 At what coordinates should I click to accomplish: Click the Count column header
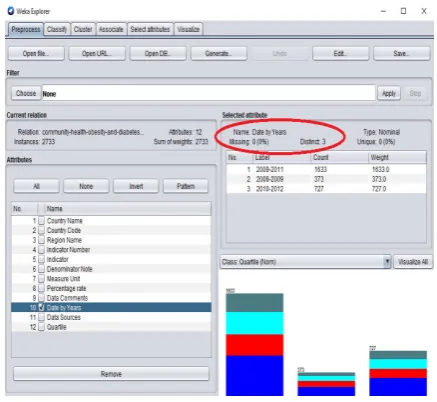[x=339, y=157]
